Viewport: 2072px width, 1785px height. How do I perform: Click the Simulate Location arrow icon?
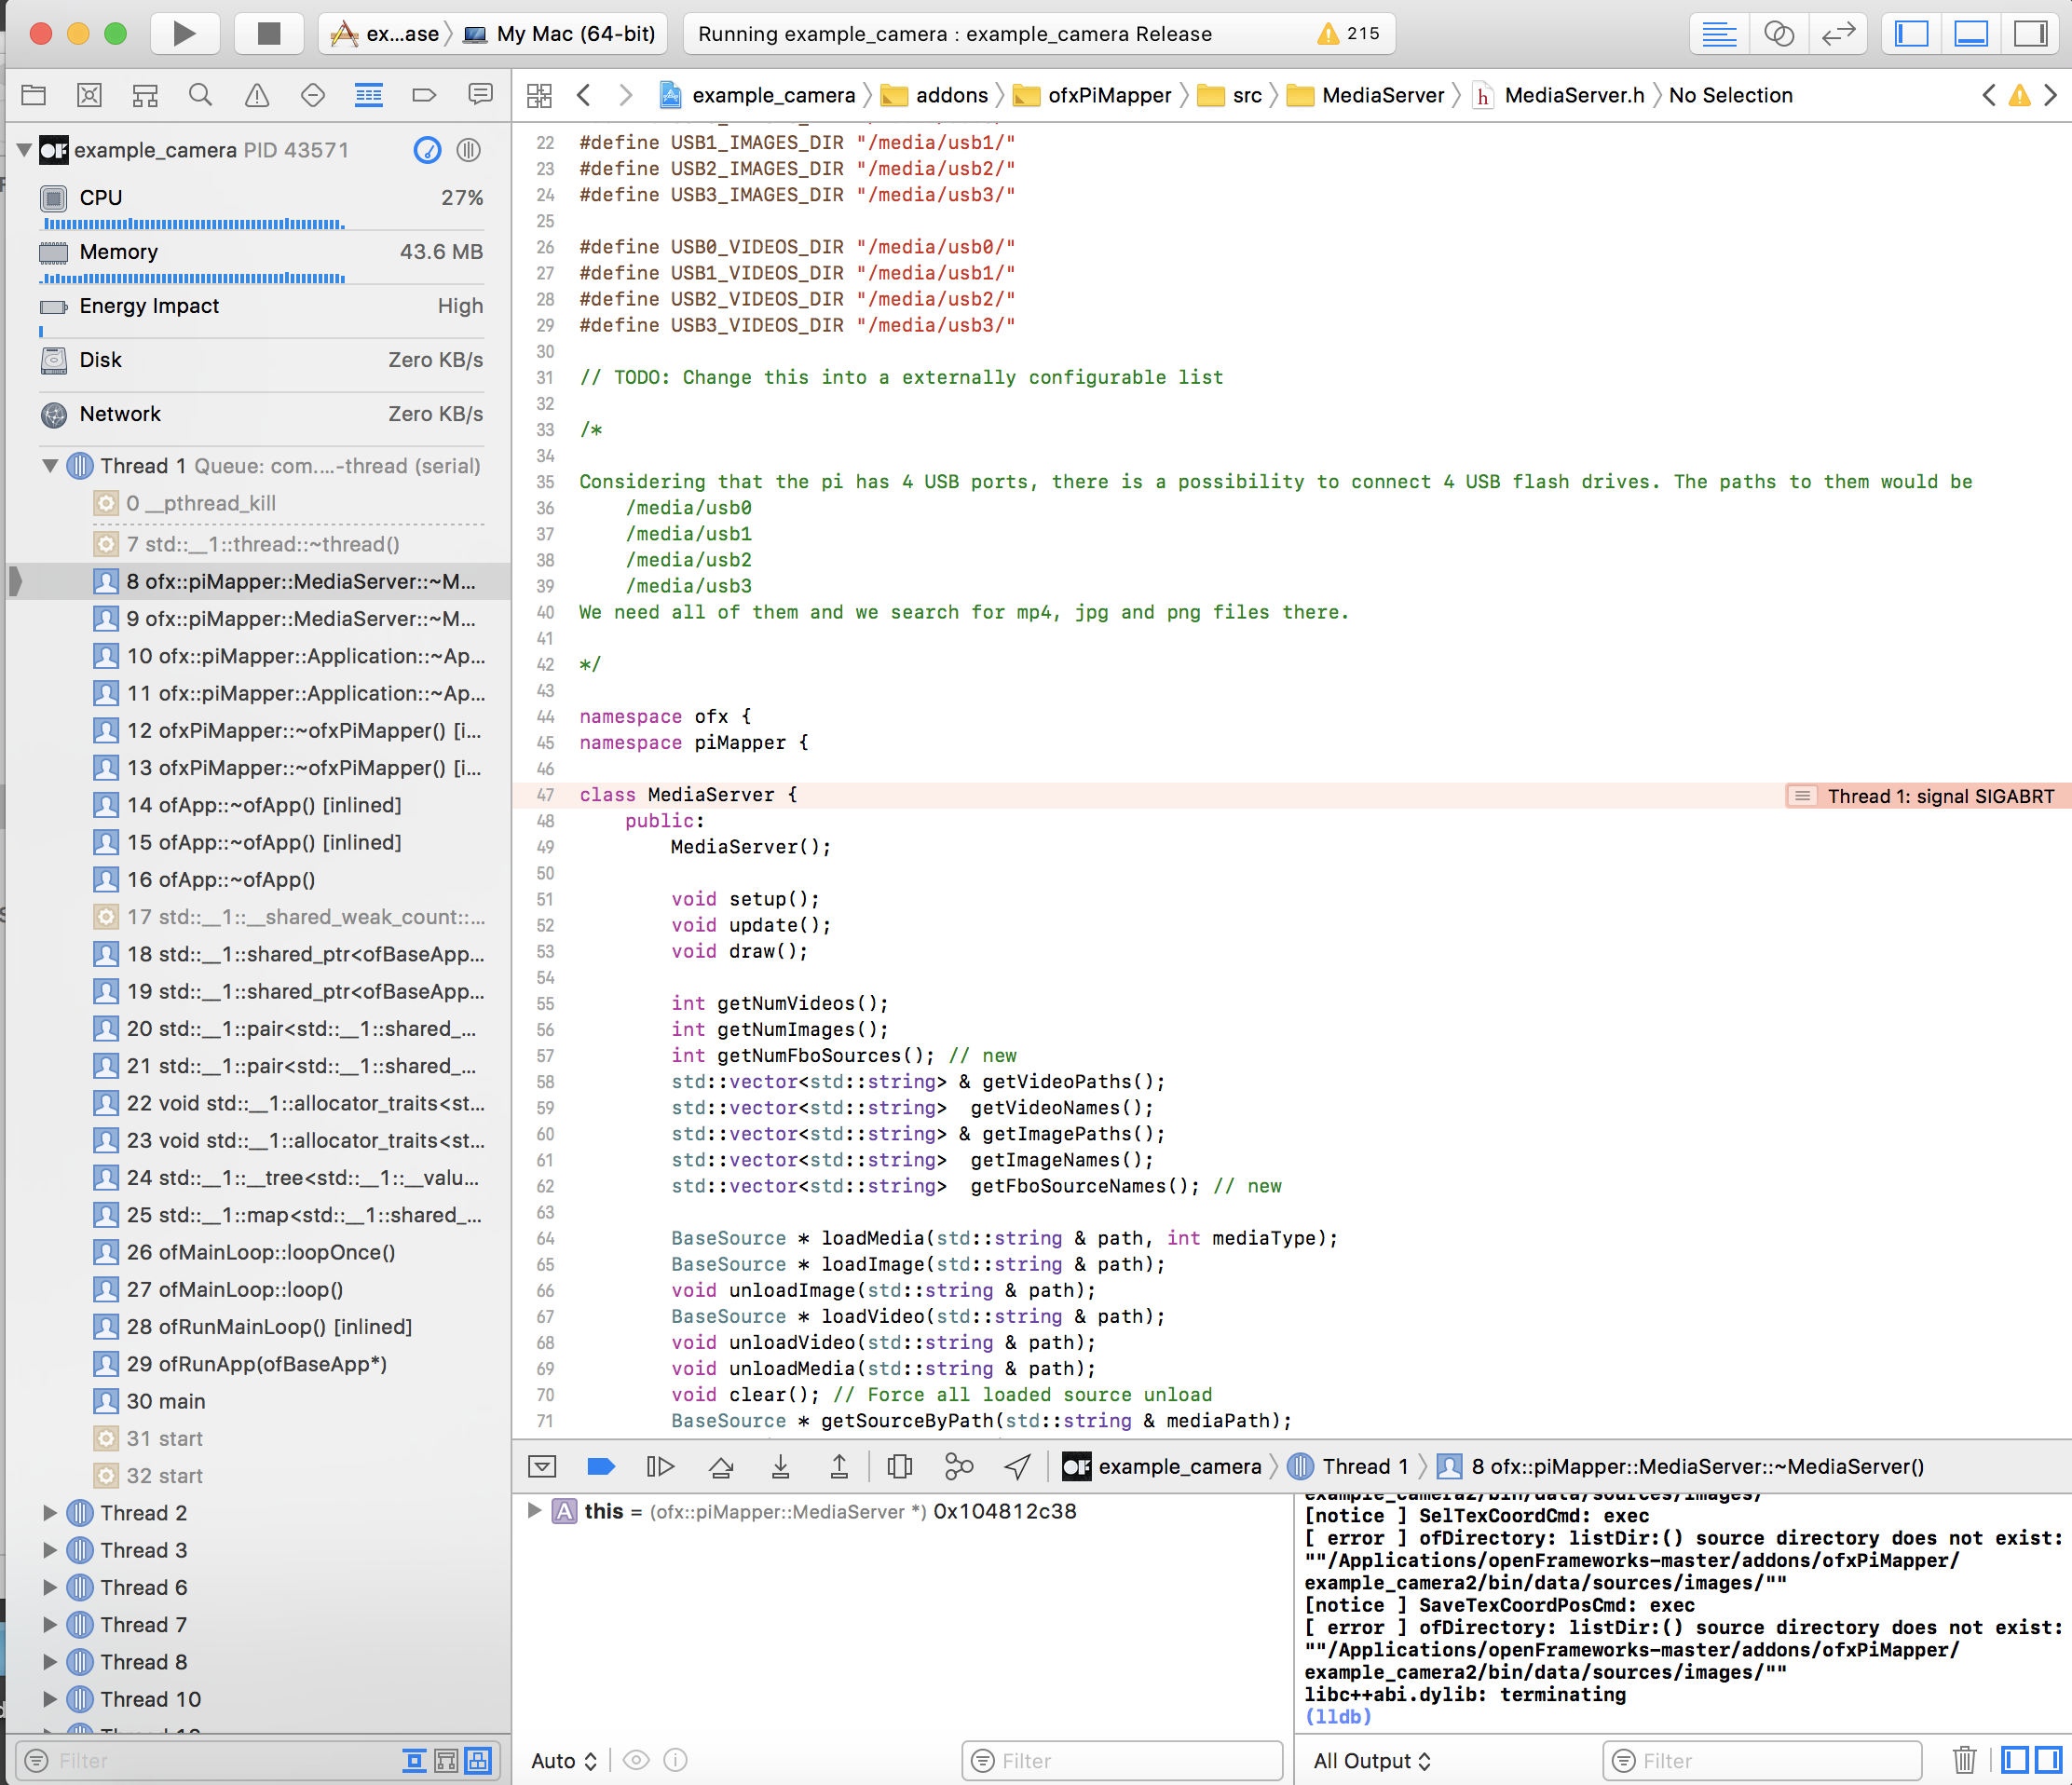tap(1017, 1466)
